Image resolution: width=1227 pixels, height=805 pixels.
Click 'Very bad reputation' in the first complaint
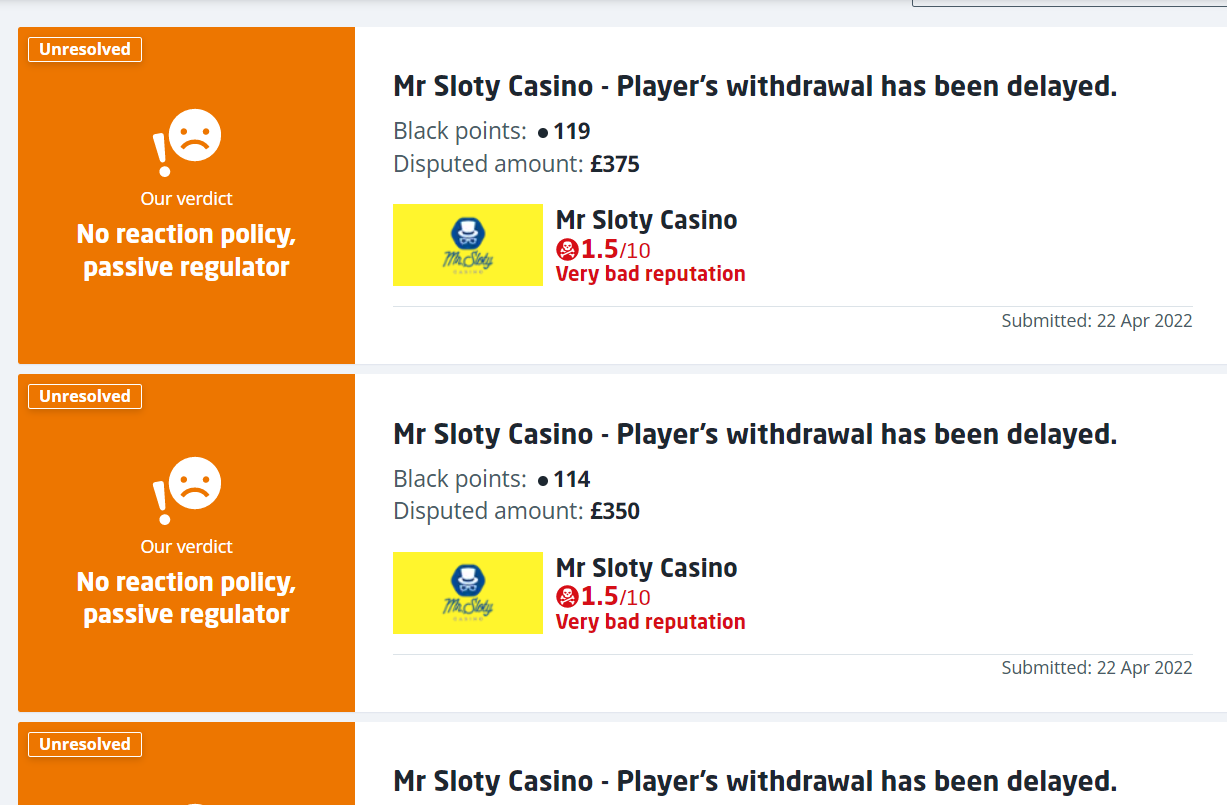coord(650,274)
